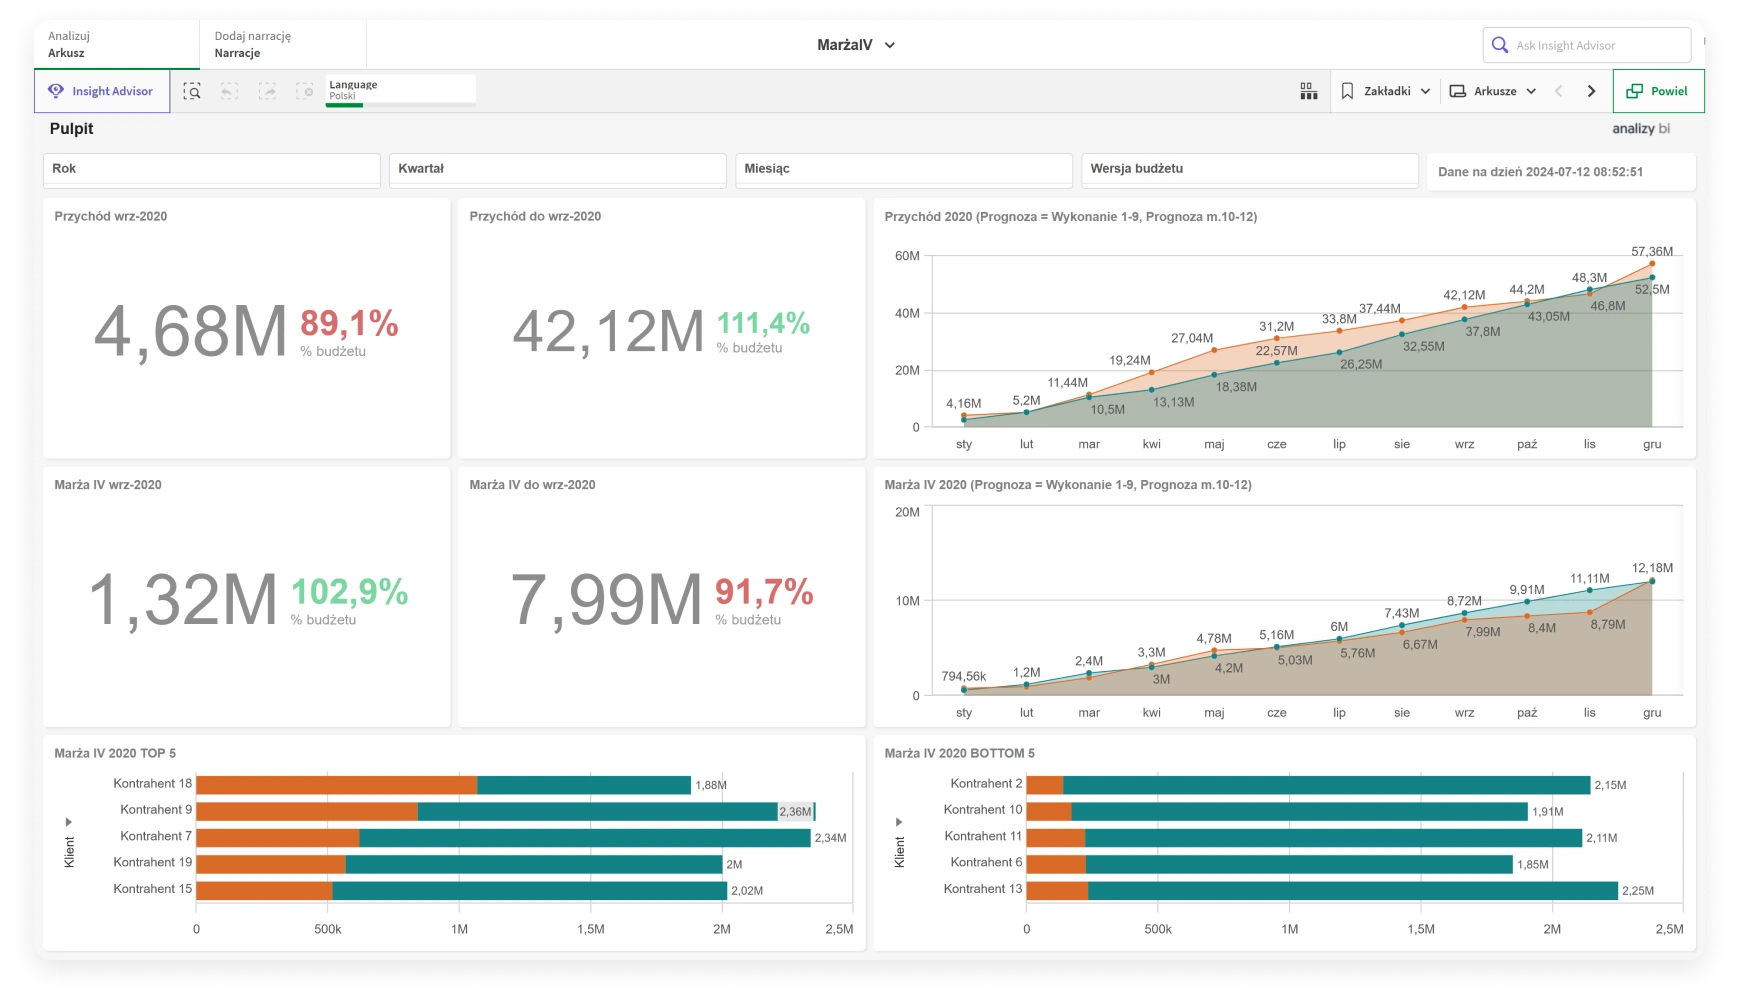Expand the Arkusze sheets dropdown
Screen dimensions: 1740x996
pyautogui.click(x=1493, y=91)
